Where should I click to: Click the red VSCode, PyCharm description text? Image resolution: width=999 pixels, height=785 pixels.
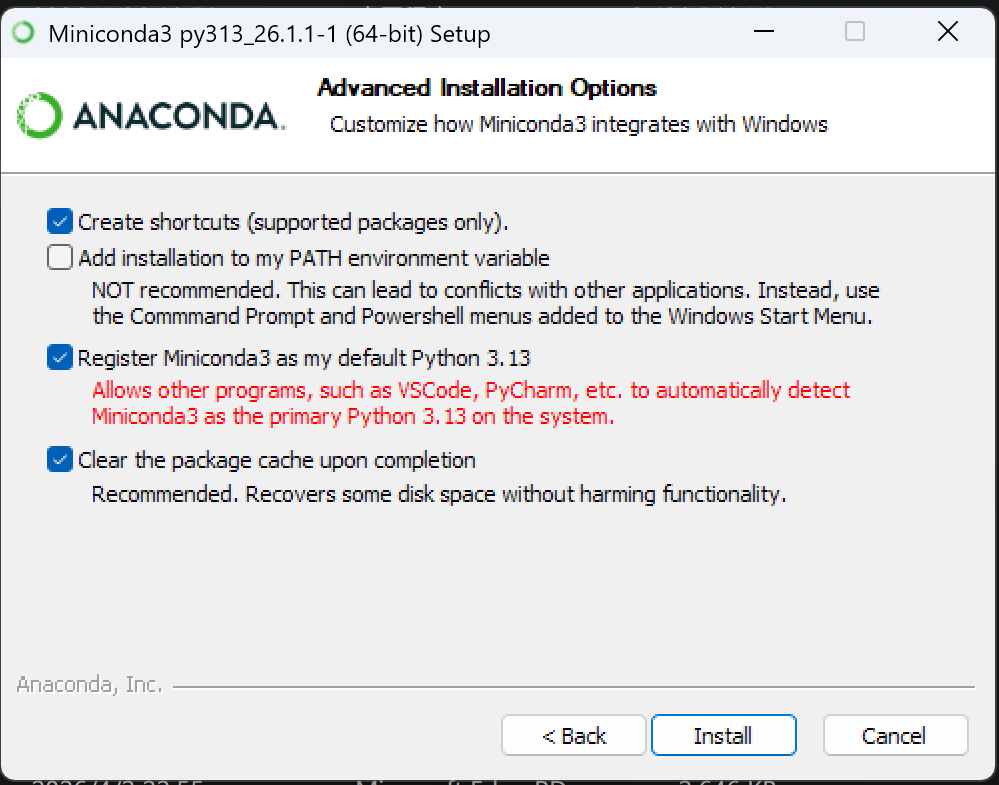(471, 403)
